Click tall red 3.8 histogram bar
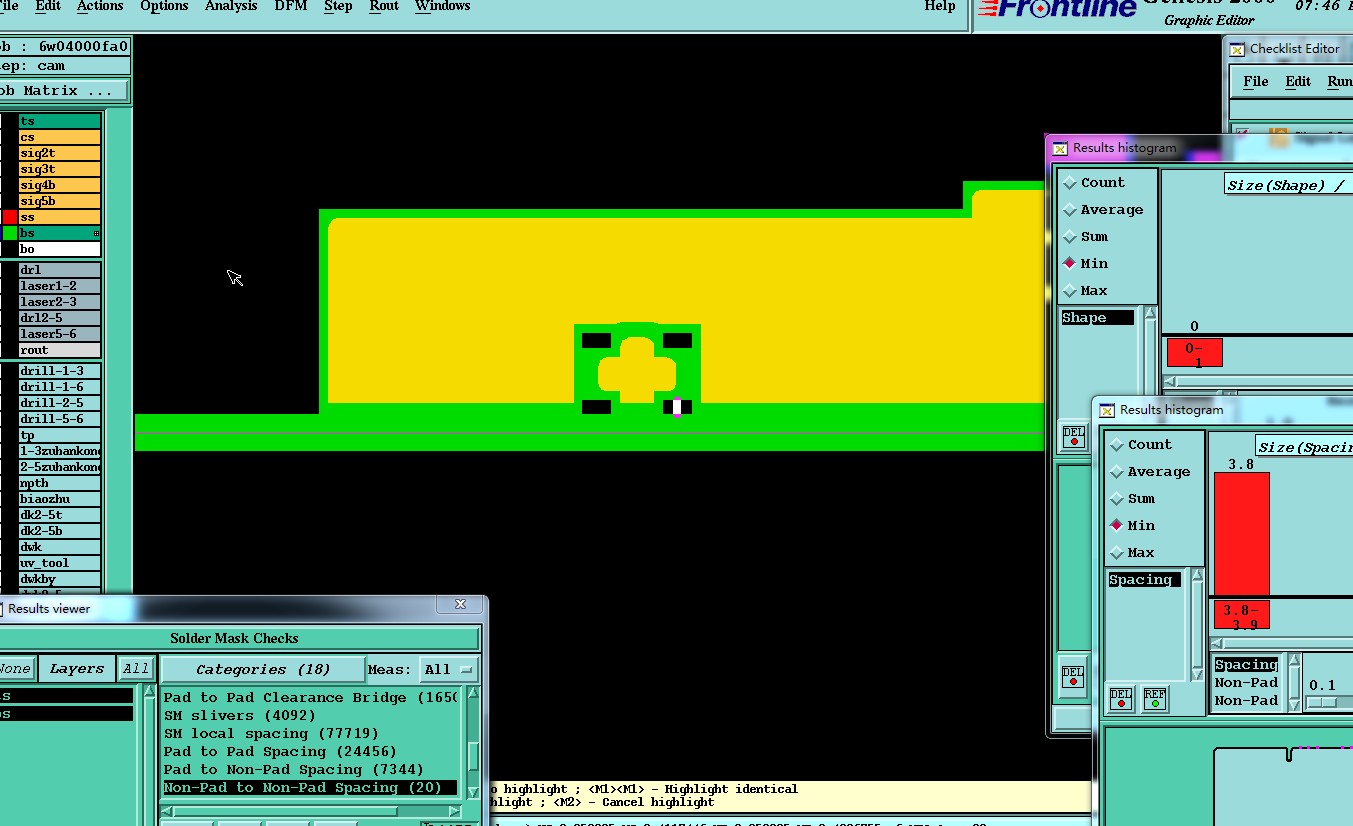The width and height of the screenshot is (1353, 826). [x=1242, y=534]
